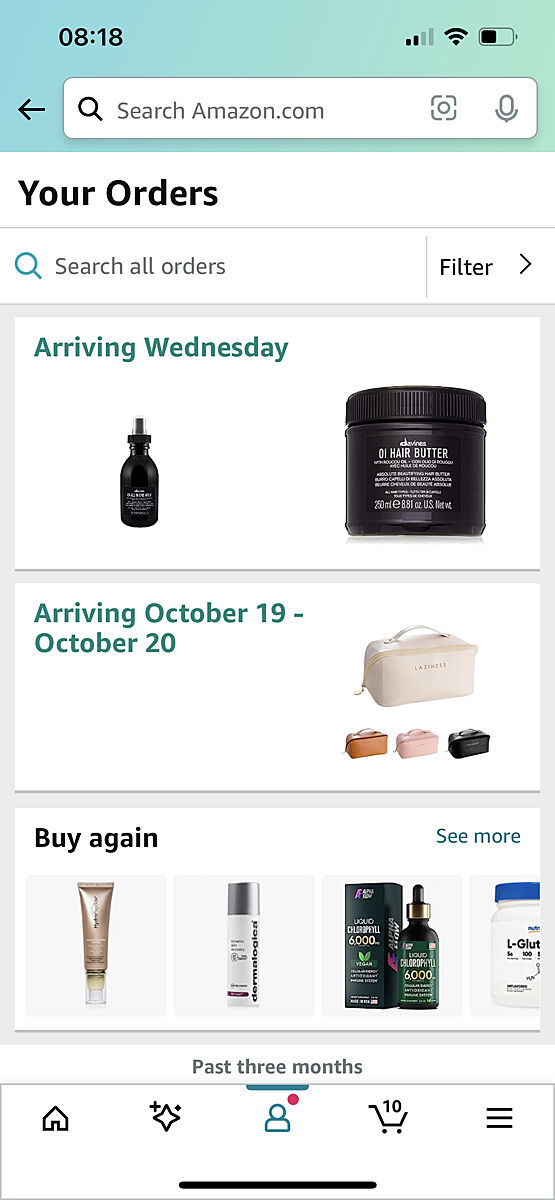Open the sparkle AI assistant icon
Screen dimensions: 555x1200
(x=165, y=1117)
